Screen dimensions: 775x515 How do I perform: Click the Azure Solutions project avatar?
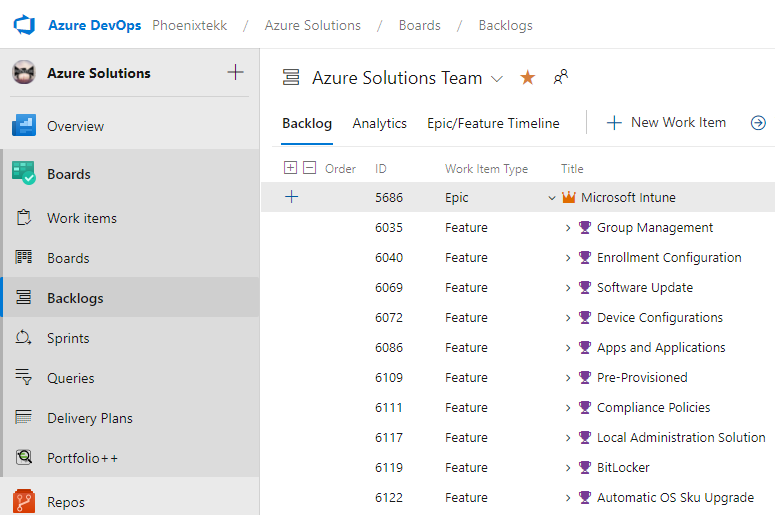point(24,73)
